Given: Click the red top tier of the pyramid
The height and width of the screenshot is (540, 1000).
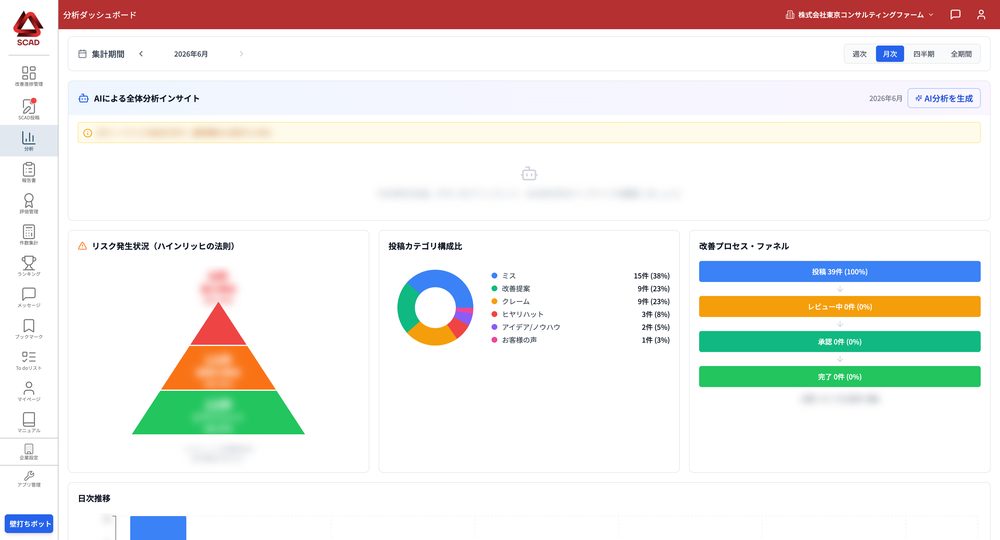Looking at the screenshot, I should click(218, 329).
